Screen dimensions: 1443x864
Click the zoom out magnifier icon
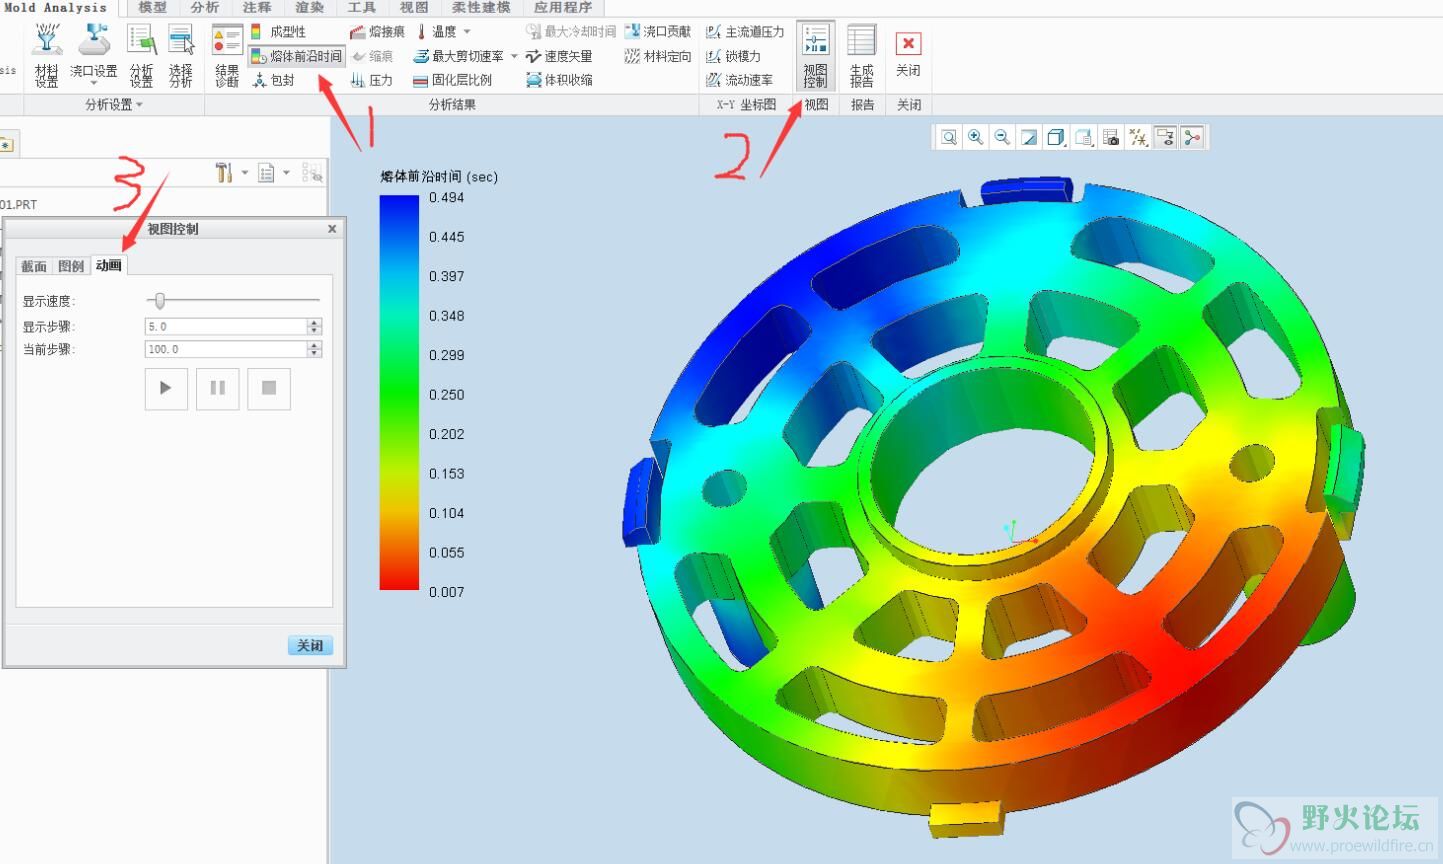(1002, 138)
